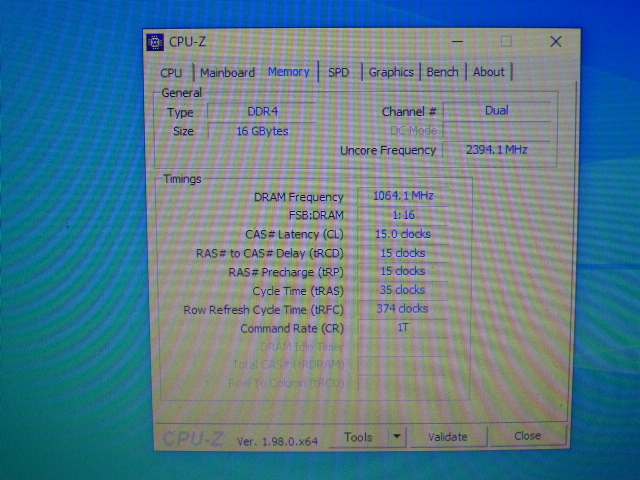The height and width of the screenshot is (480, 640).
Task: Expand the Tools dropdown arrow
Action: pyautogui.click(x=397, y=437)
